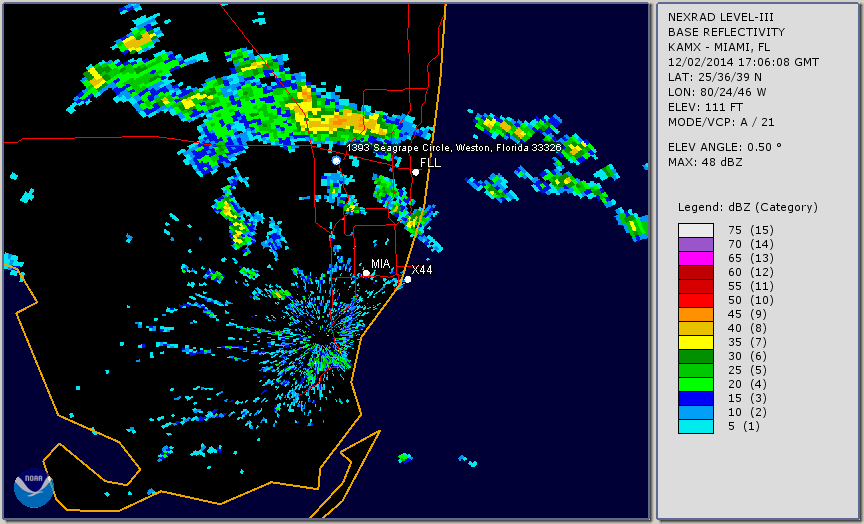Click the 'Legend: dBZ (Category)' title

point(748,207)
